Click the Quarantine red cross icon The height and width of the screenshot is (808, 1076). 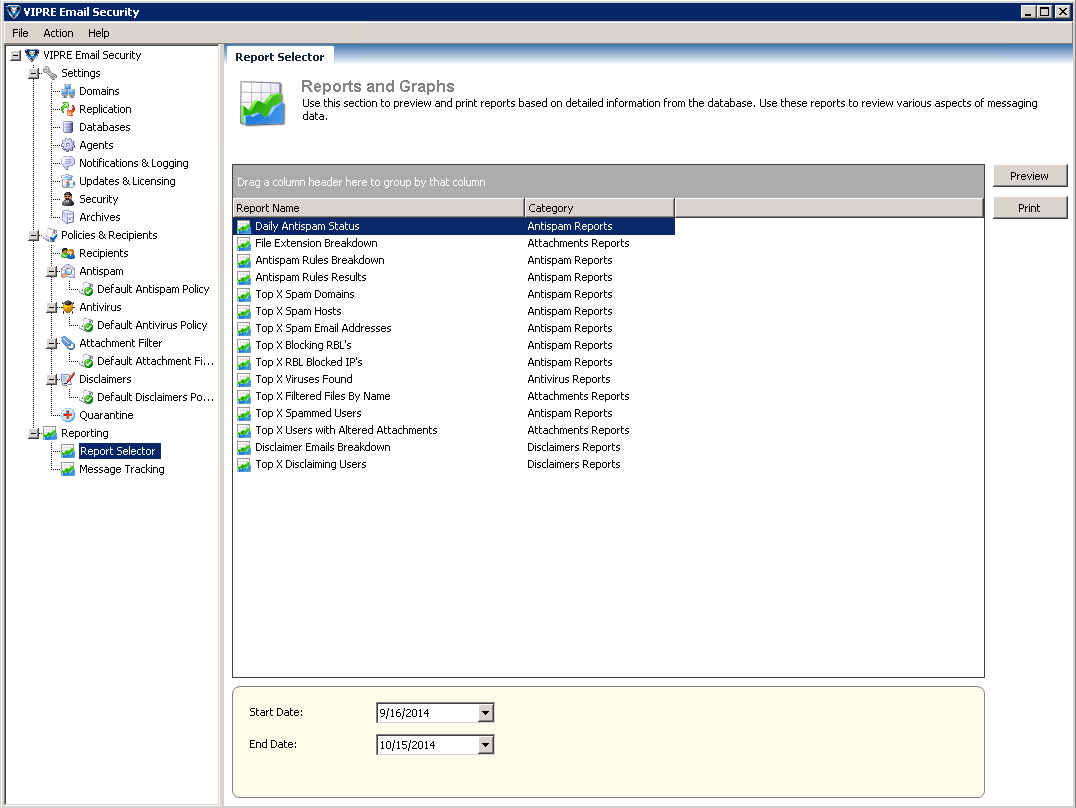(x=68, y=415)
